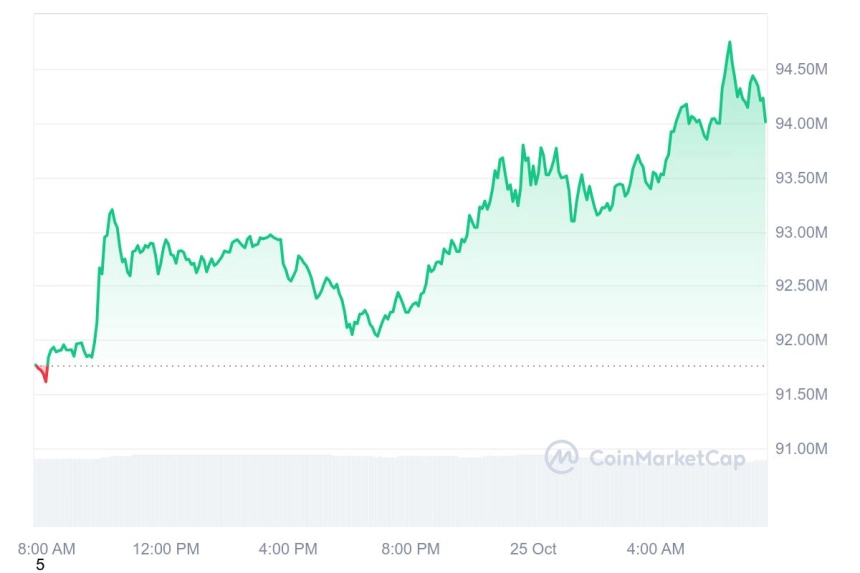Screen dimensions: 860x573
Task: Click the 8:00 AM time label
Action: (47, 549)
